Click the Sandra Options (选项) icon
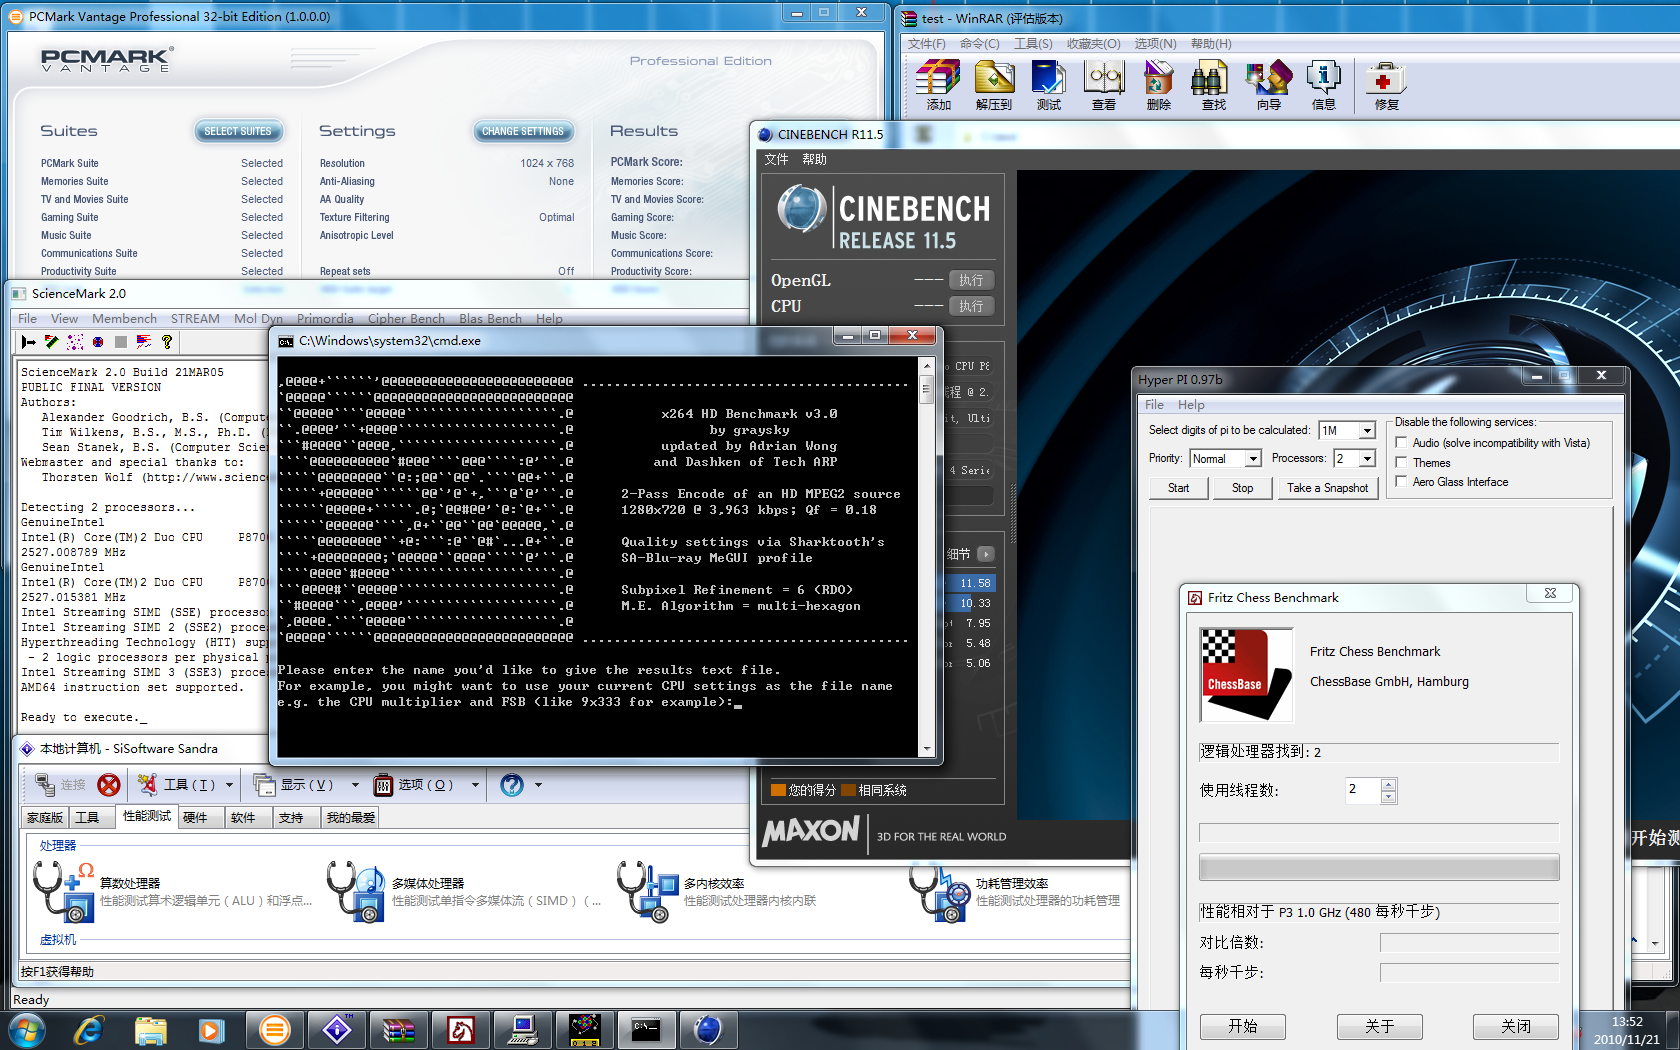Viewport: 1680px width, 1050px height. coord(383,785)
